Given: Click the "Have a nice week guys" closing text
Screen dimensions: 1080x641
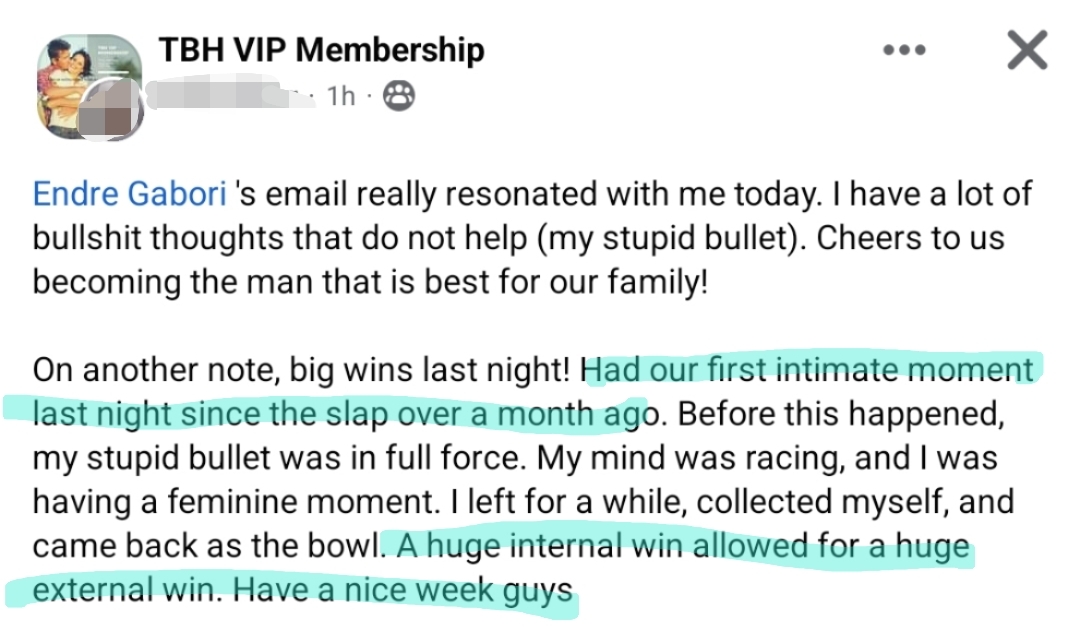Looking at the screenshot, I should [402, 590].
